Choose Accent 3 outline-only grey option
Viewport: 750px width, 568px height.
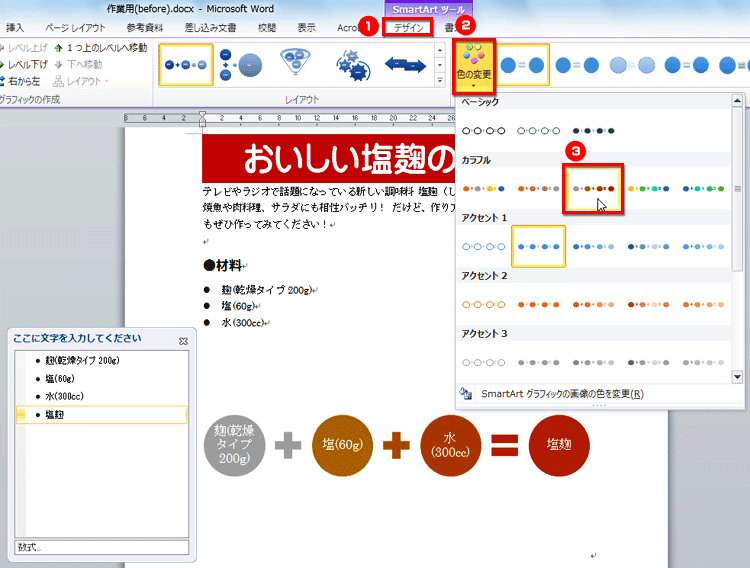click(x=484, y=362)
